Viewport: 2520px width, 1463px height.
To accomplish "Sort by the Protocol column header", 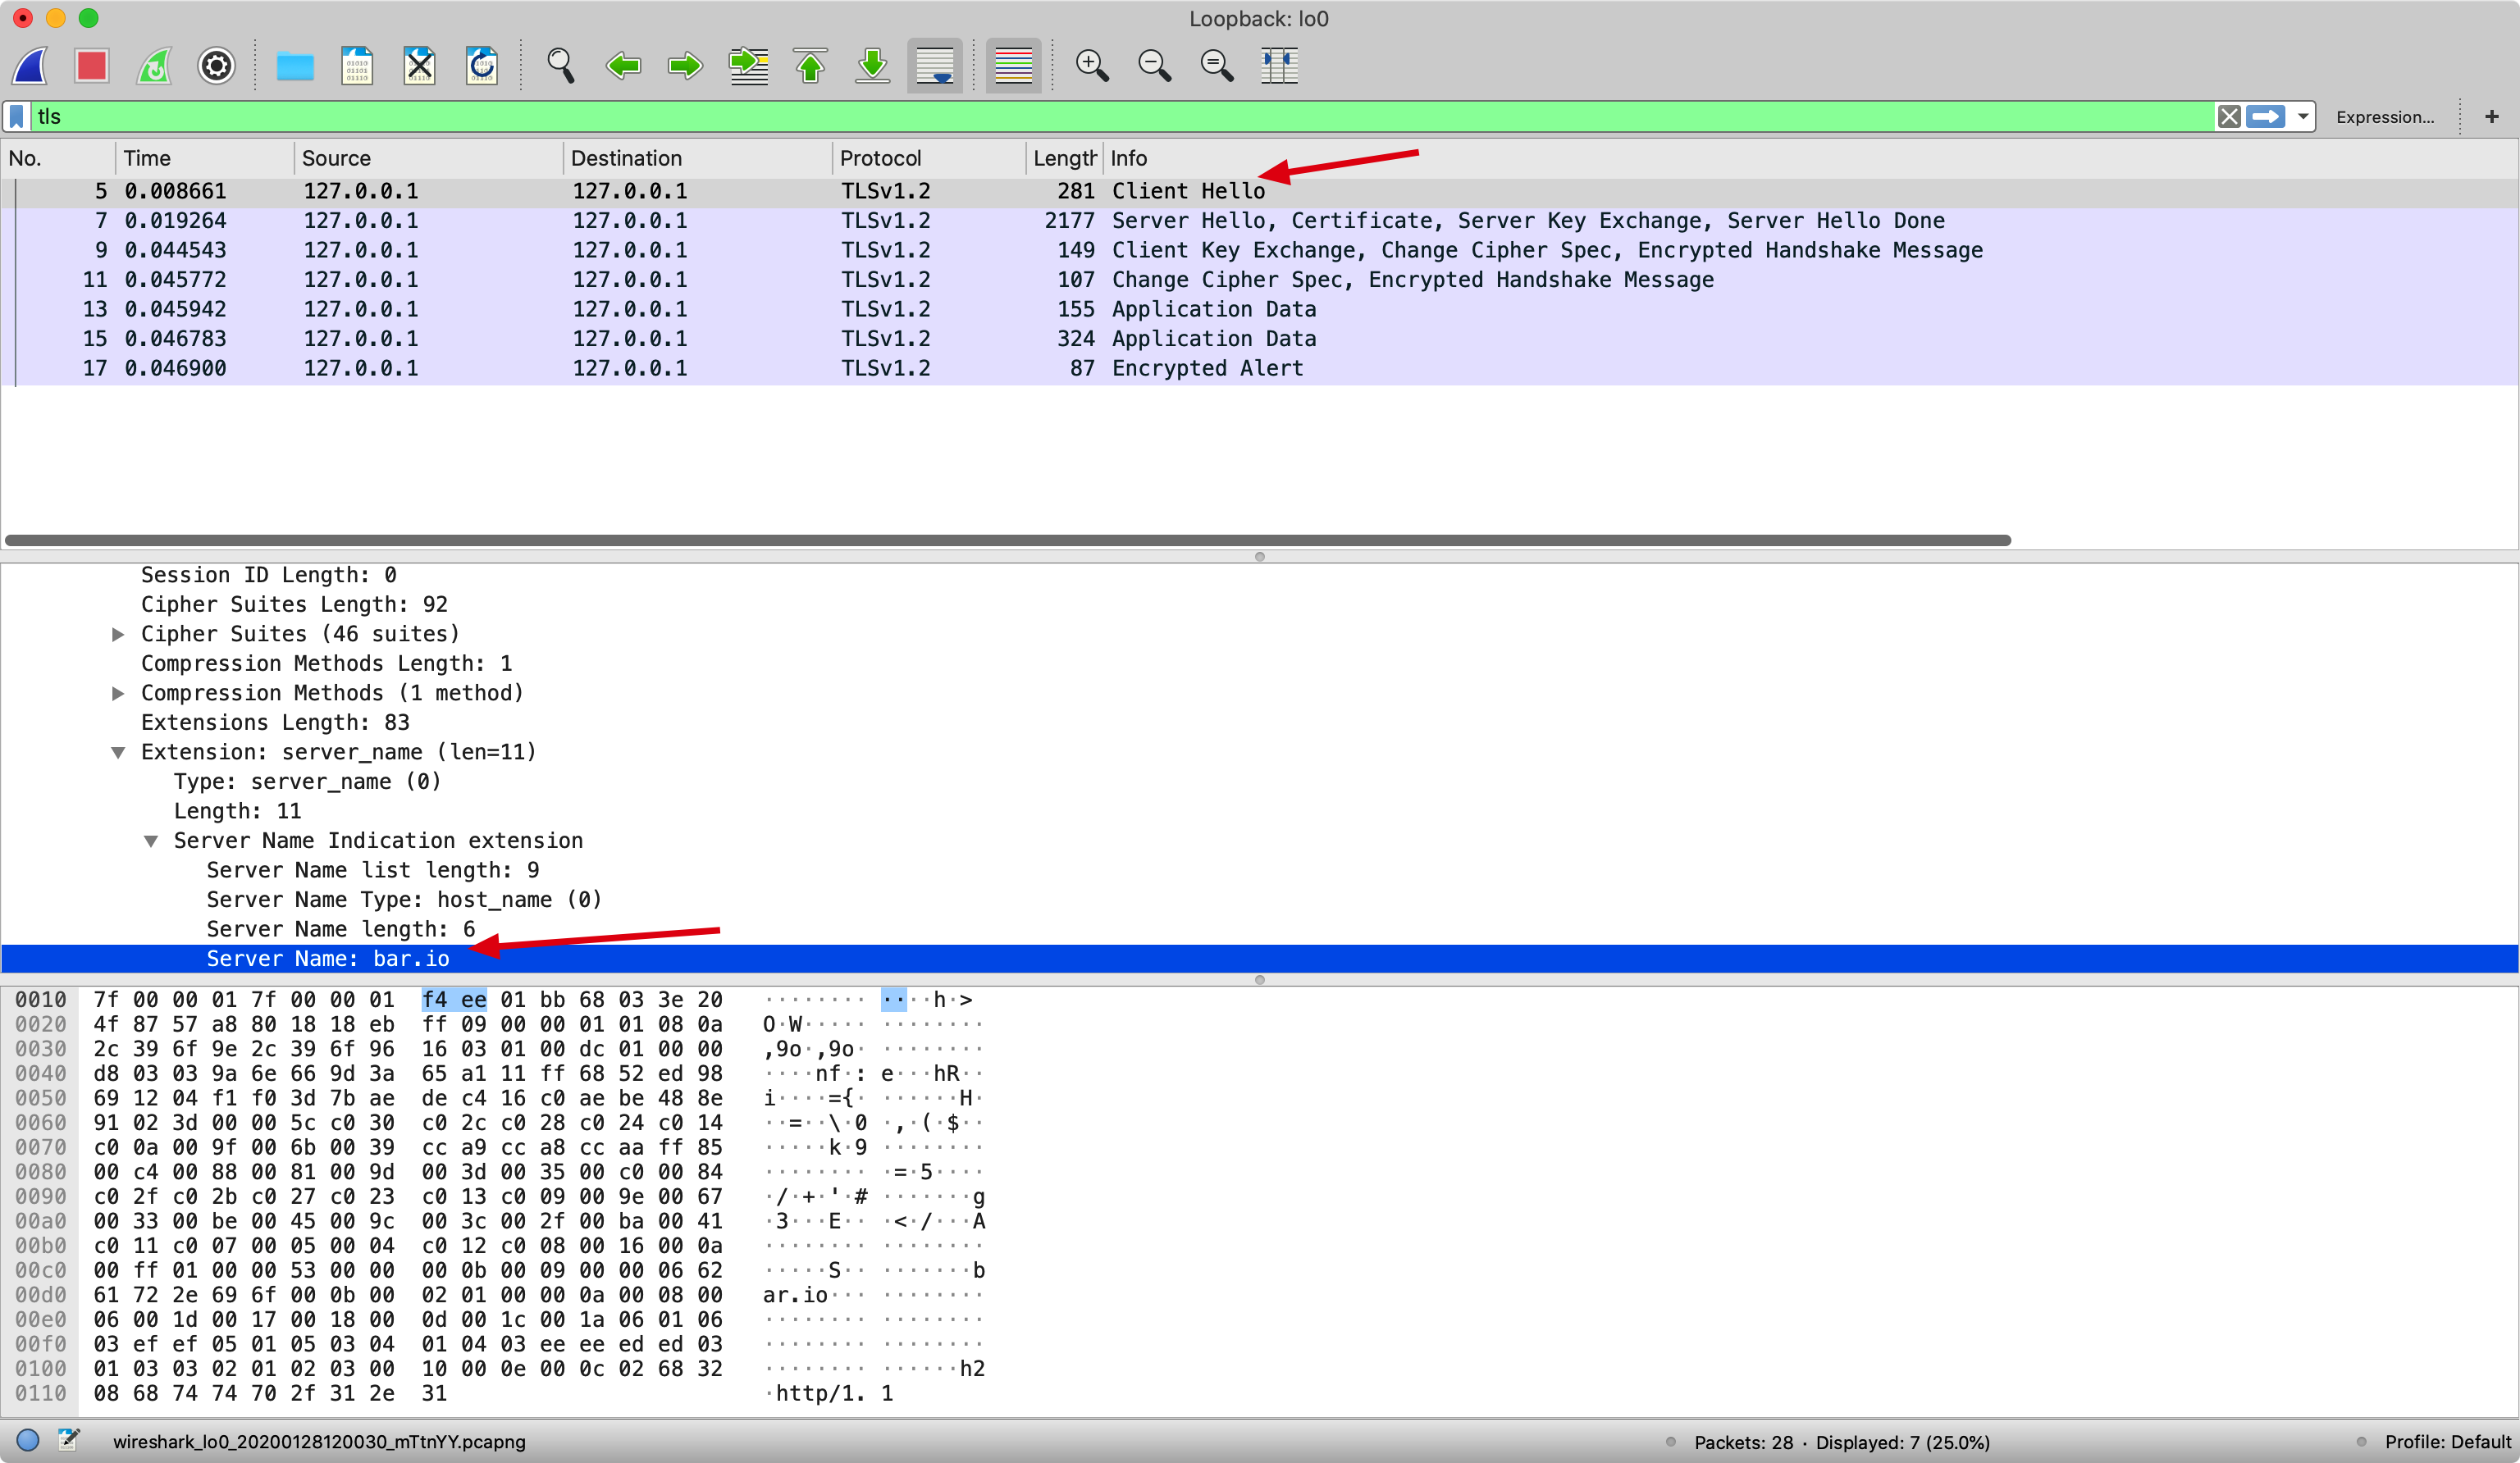I will (x=880, y=158).
